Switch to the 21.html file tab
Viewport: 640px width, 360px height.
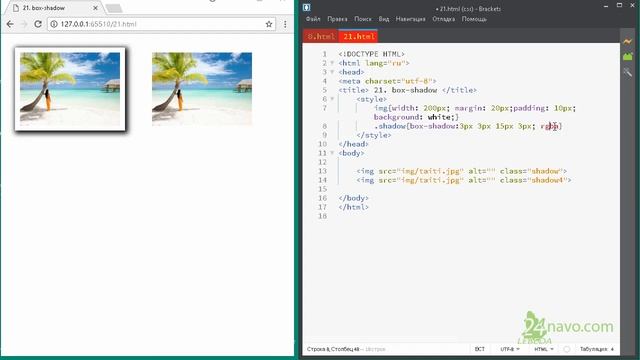click(x=358, y=36)
